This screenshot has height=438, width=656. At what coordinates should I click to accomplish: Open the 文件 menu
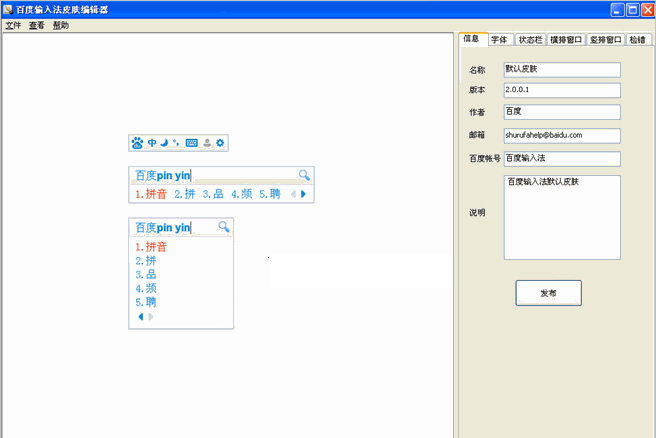click(13, 25)
